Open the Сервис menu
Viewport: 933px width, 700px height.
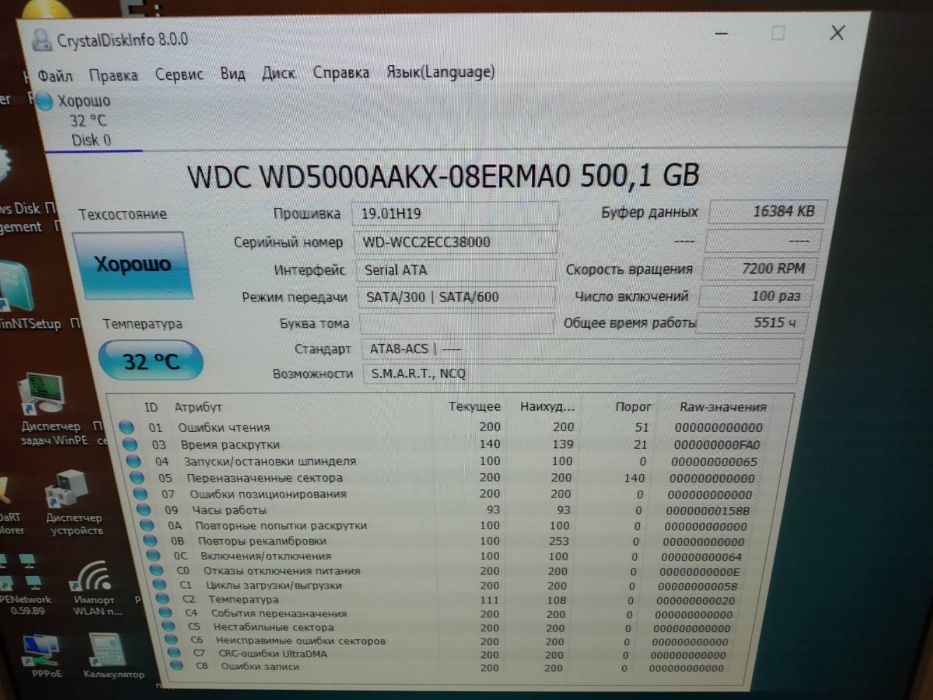[x=179, y=74]
